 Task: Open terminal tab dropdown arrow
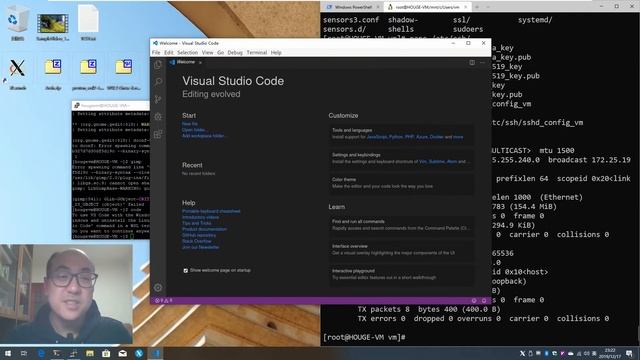(x=488, y=7)
